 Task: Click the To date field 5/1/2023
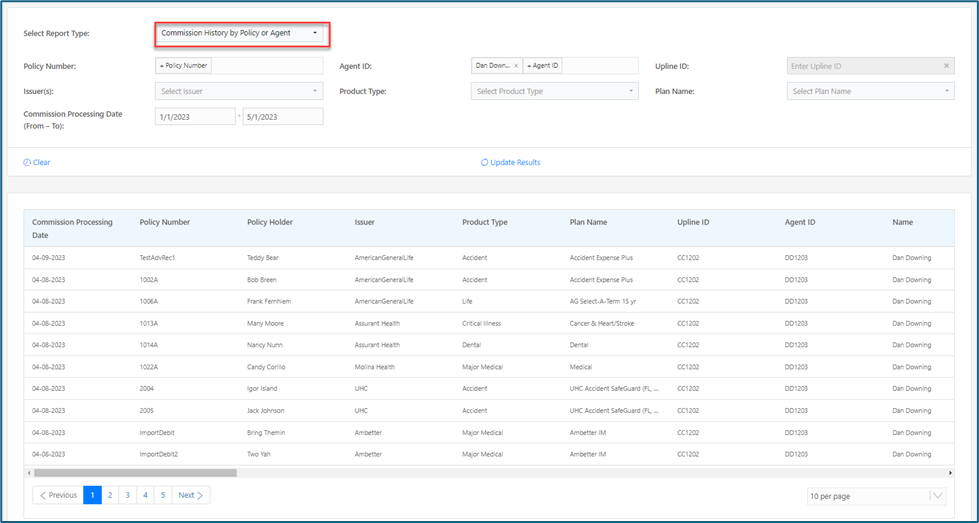[x=283, y=117]
